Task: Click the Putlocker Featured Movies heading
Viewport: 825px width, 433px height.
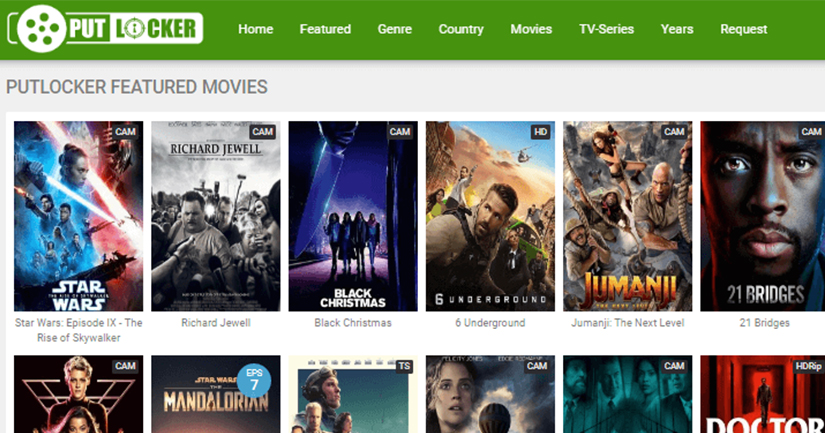Action: (137, 87)
